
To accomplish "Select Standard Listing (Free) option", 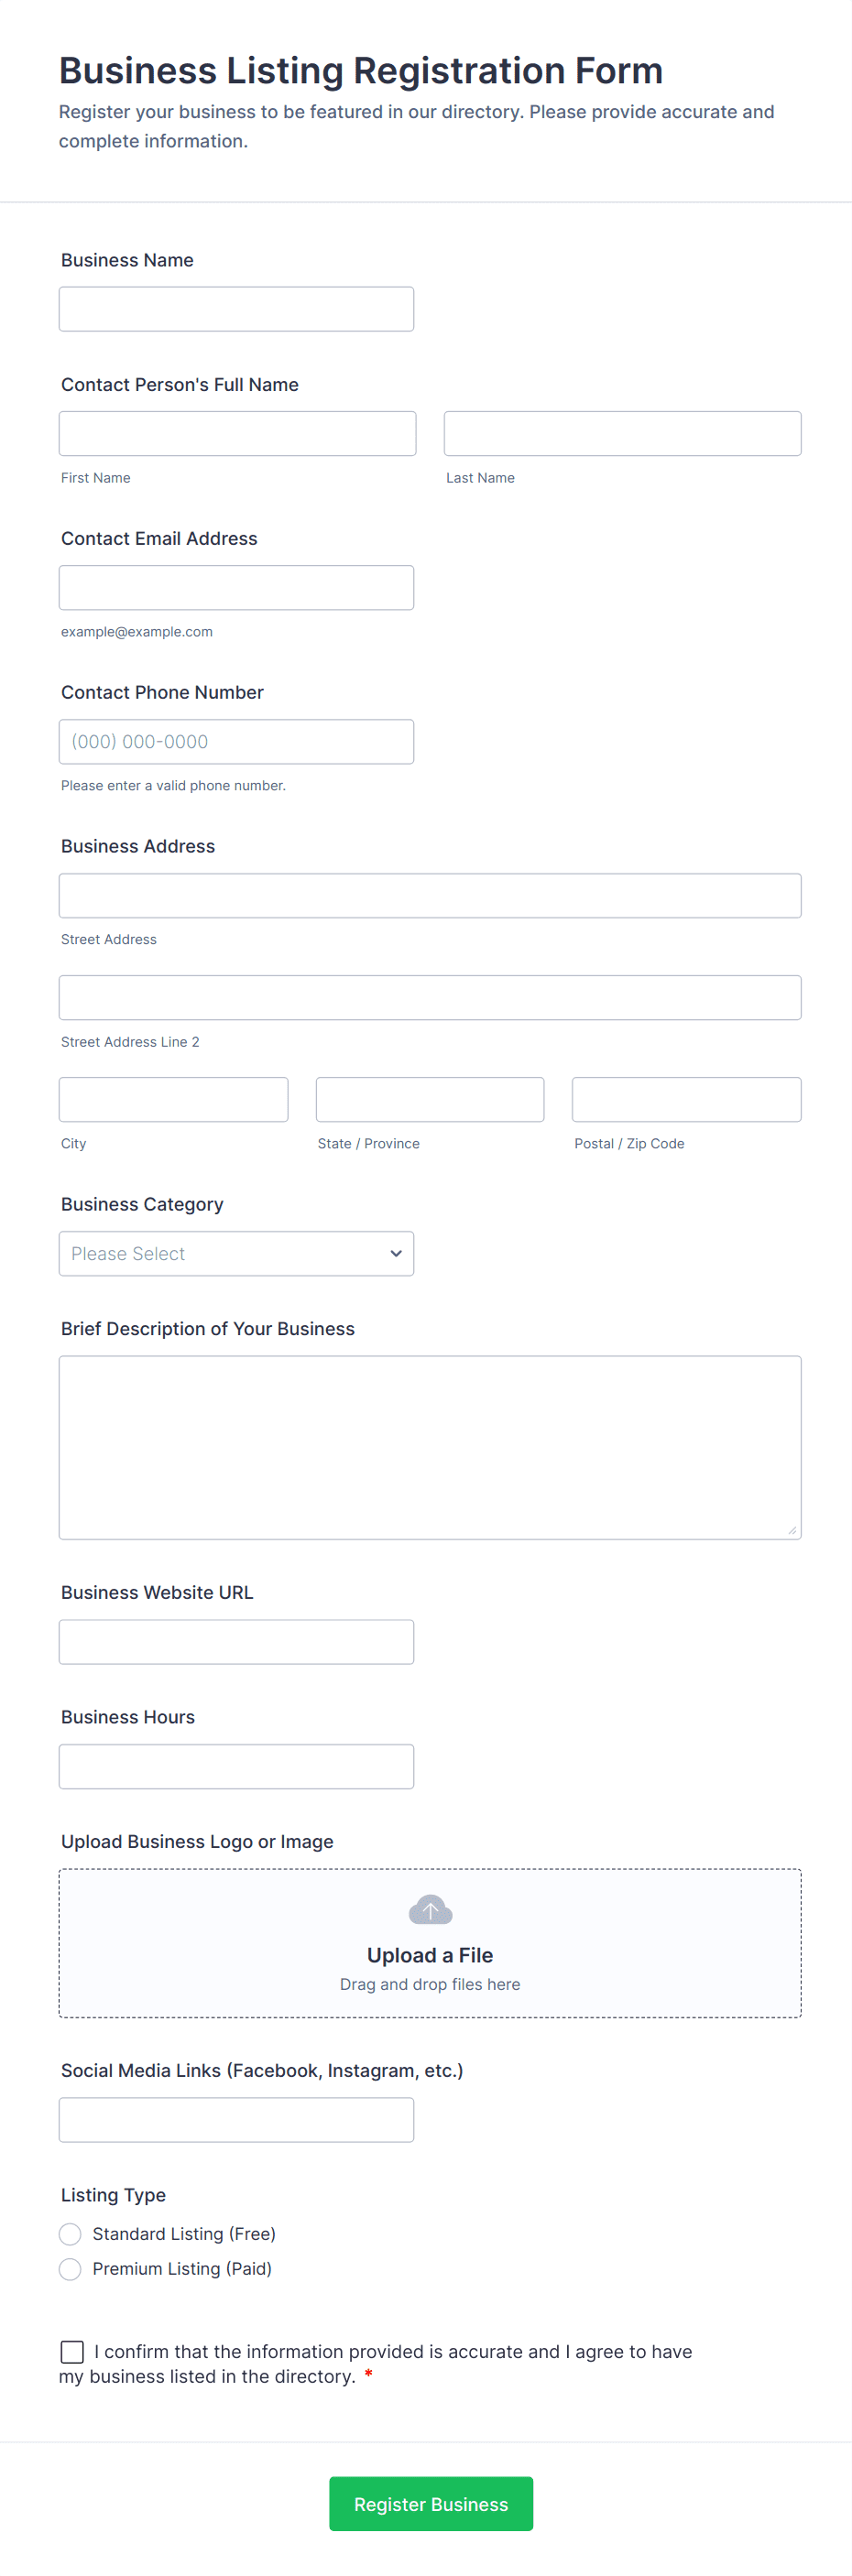I will pos(70,2234).
